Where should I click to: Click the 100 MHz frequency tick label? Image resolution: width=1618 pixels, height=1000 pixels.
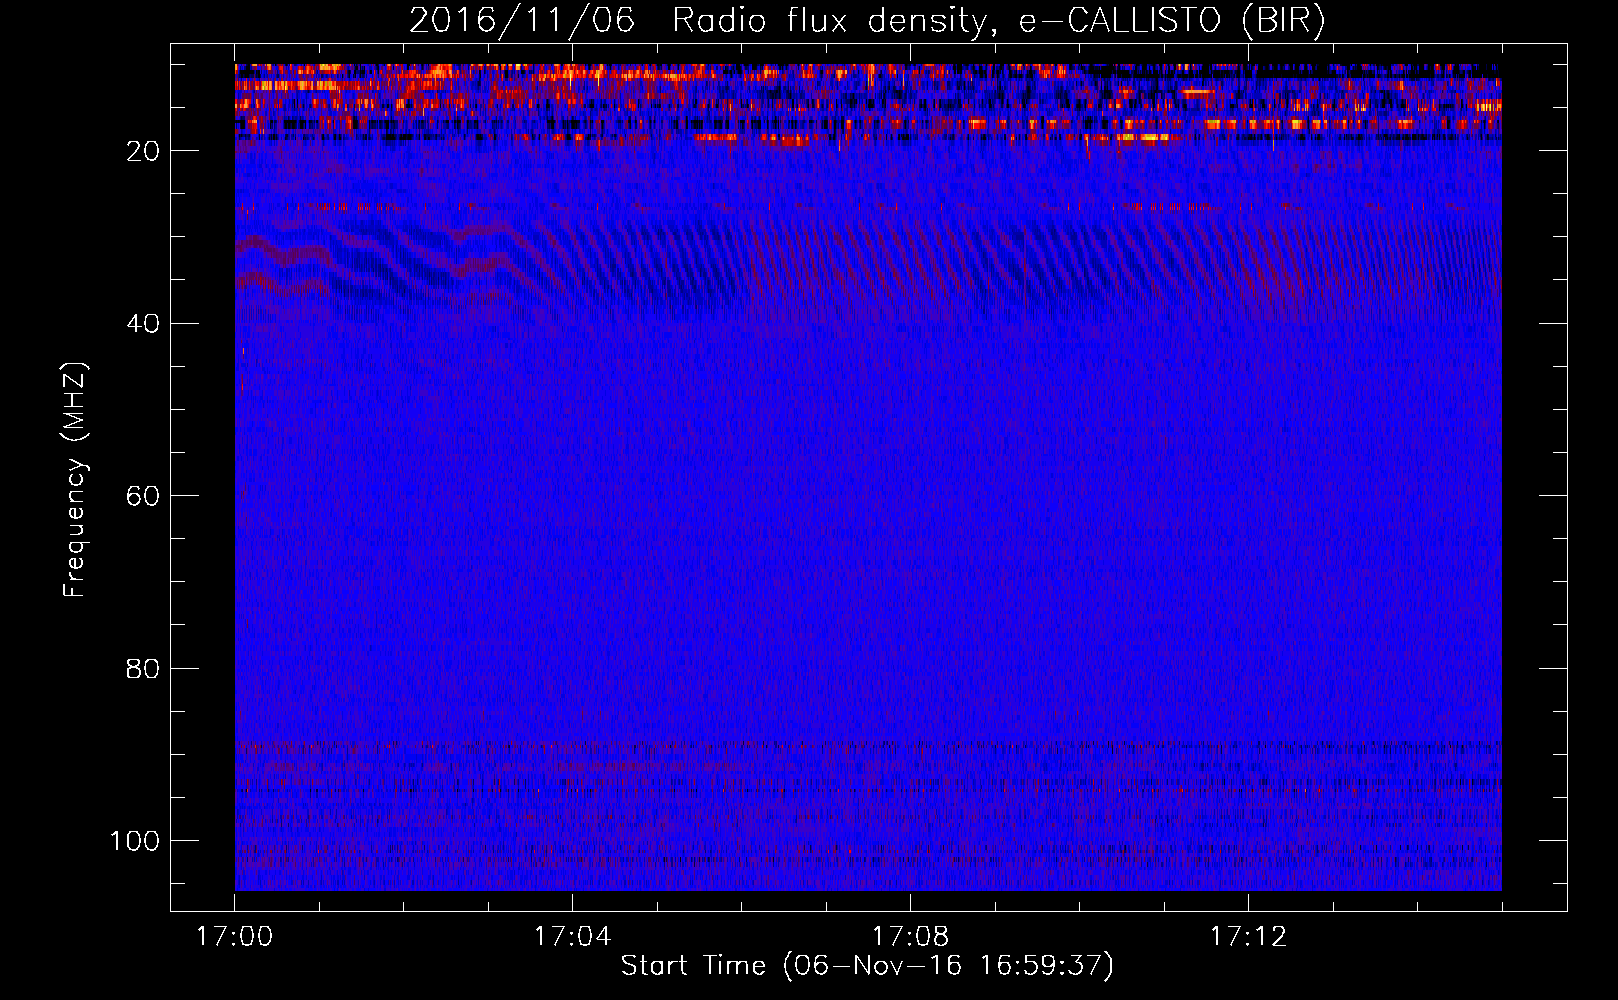(135, 841)
